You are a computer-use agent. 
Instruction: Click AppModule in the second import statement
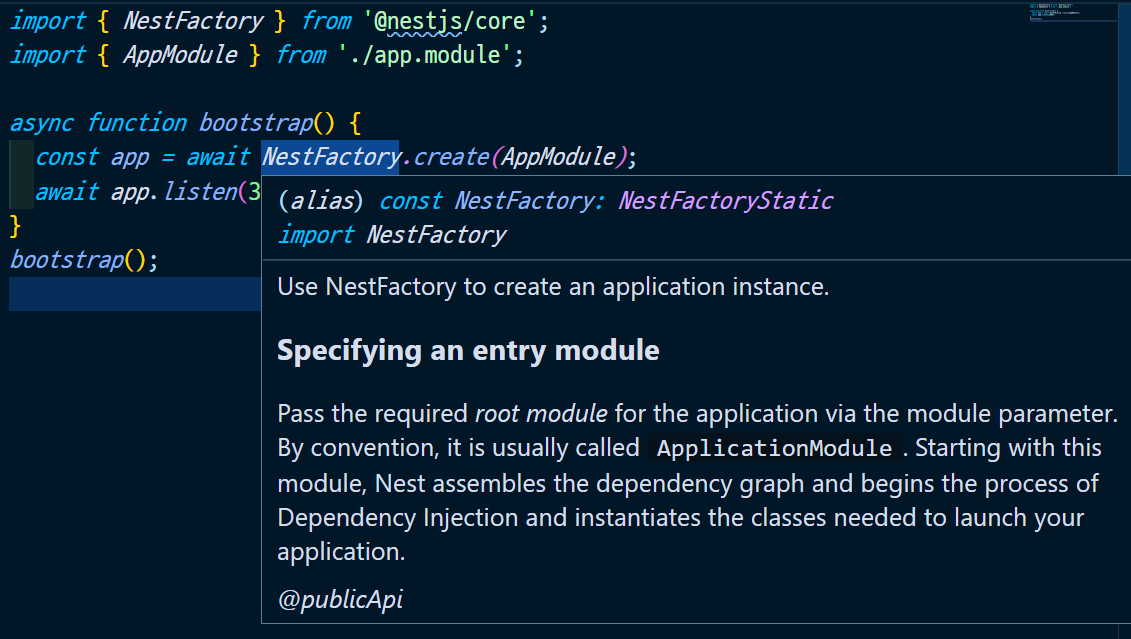180,55
